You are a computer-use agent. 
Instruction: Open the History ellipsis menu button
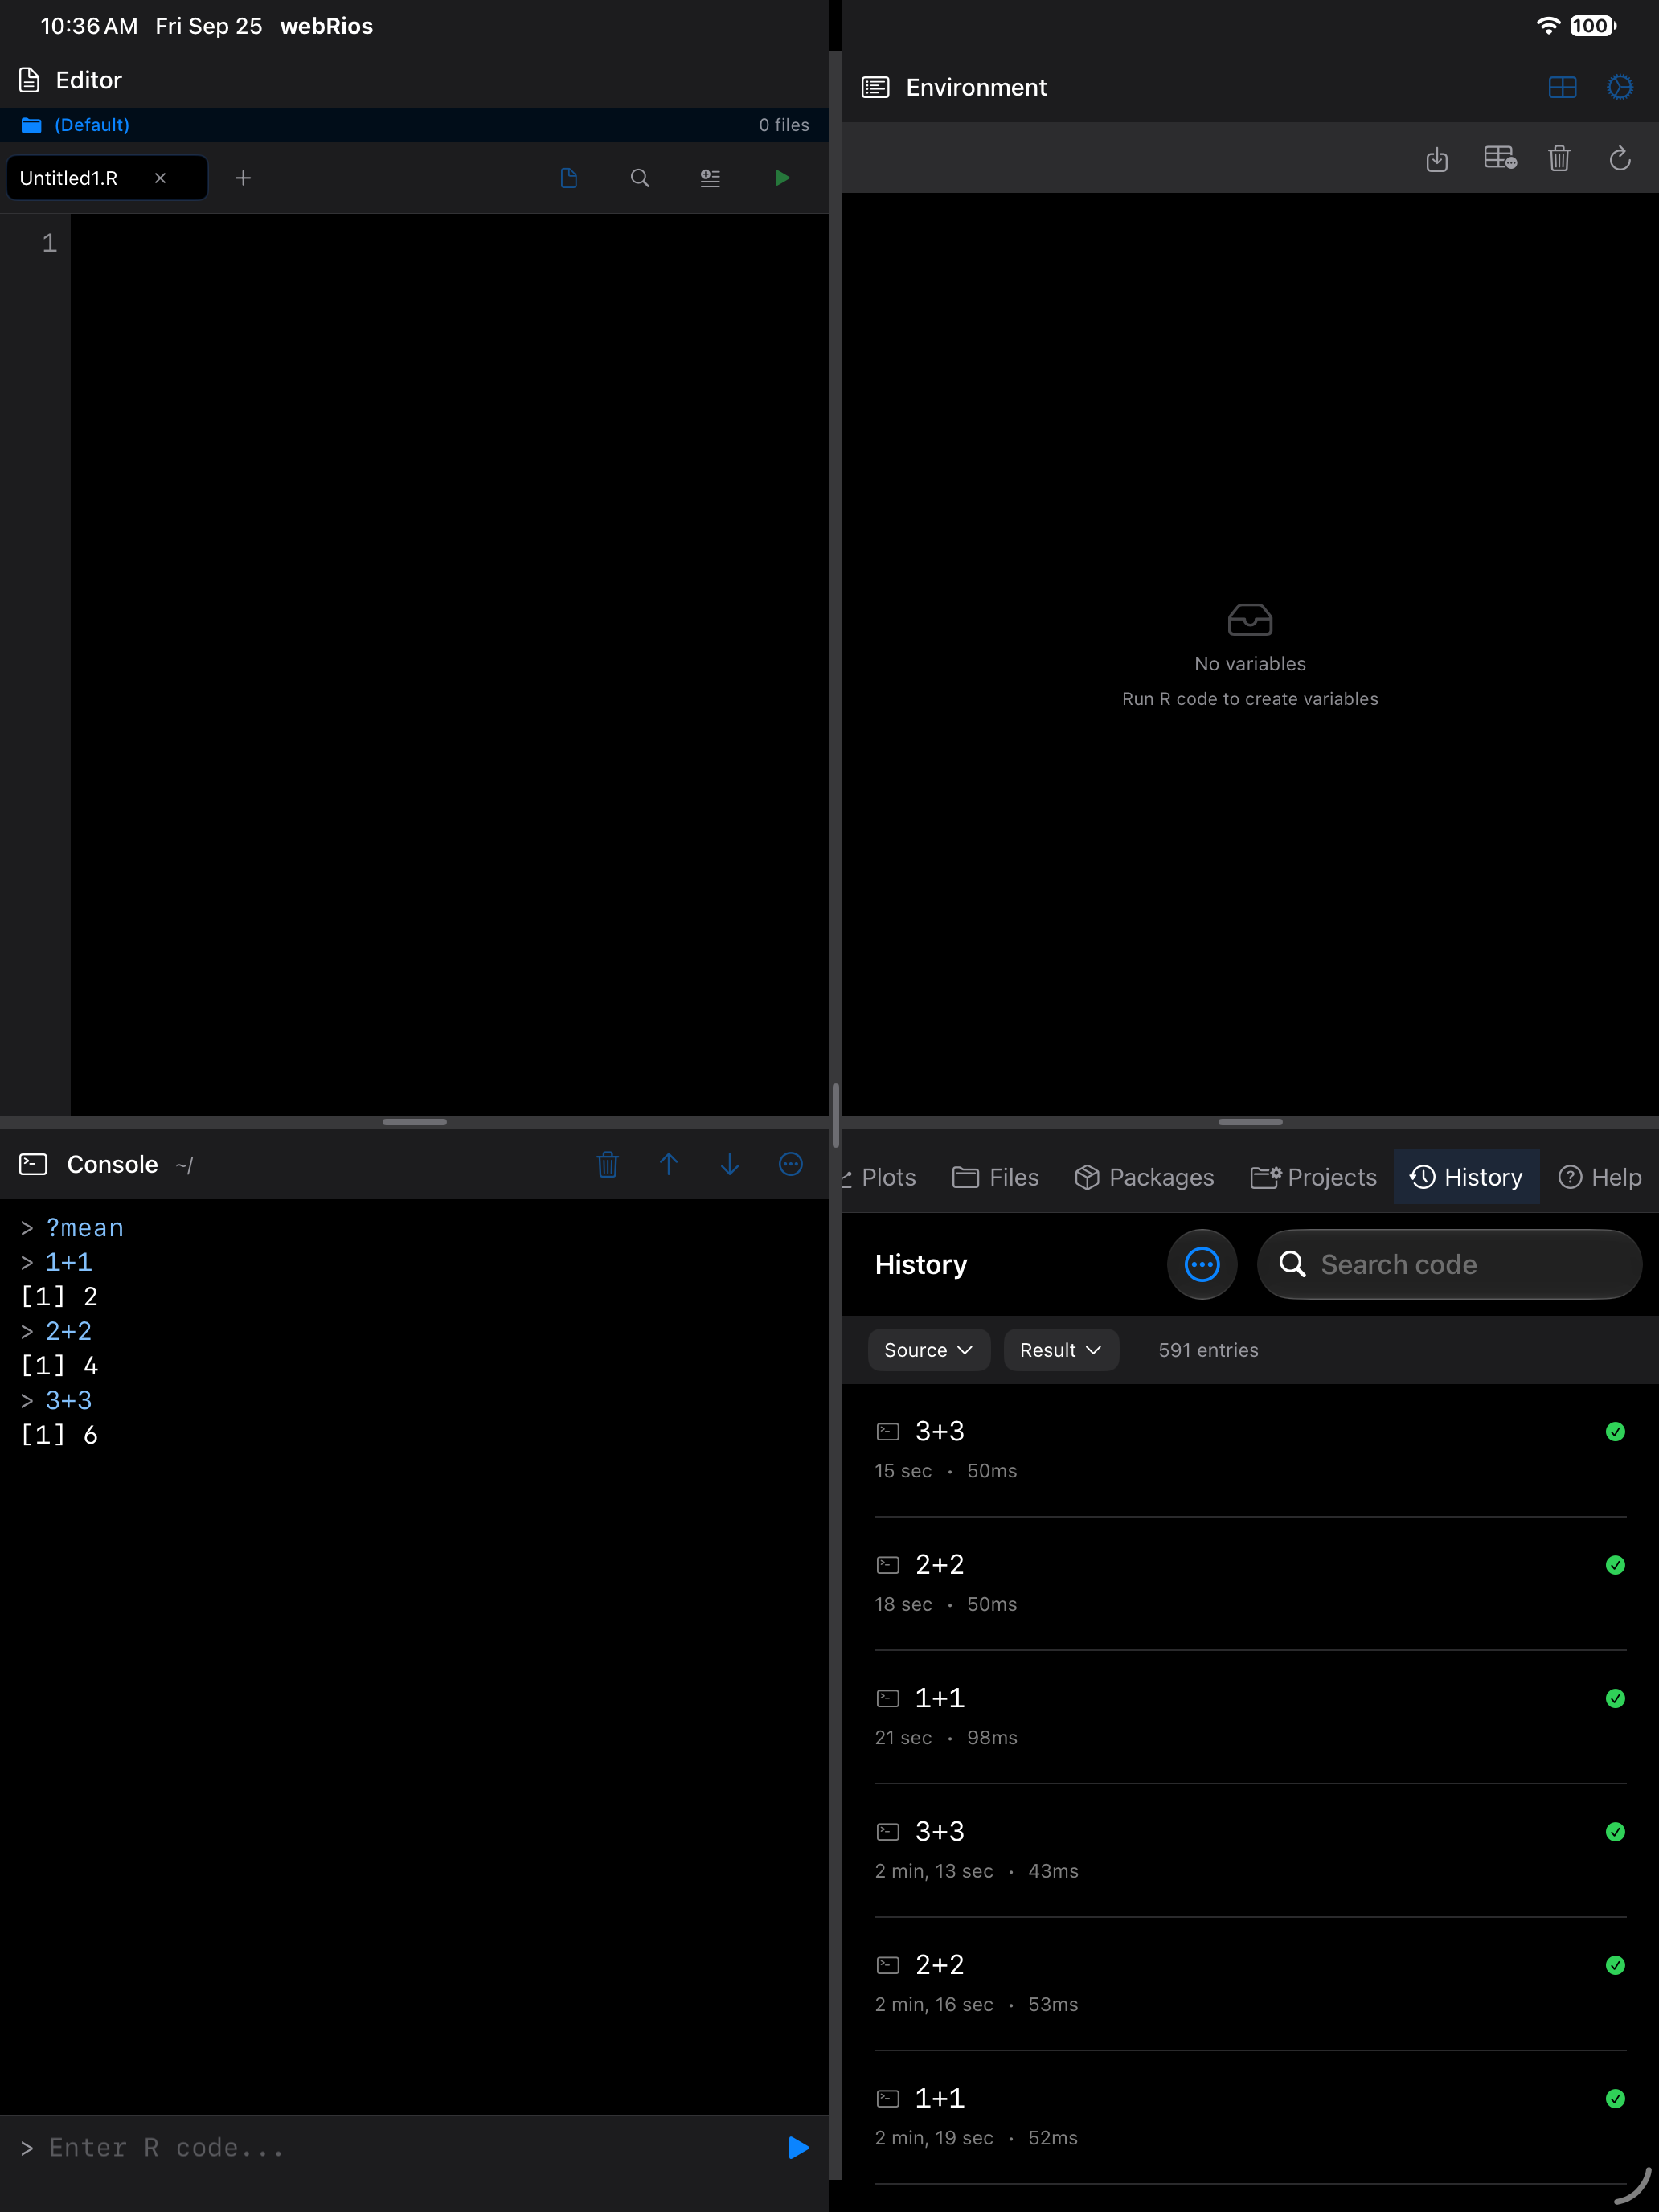click(1202, 1264)
